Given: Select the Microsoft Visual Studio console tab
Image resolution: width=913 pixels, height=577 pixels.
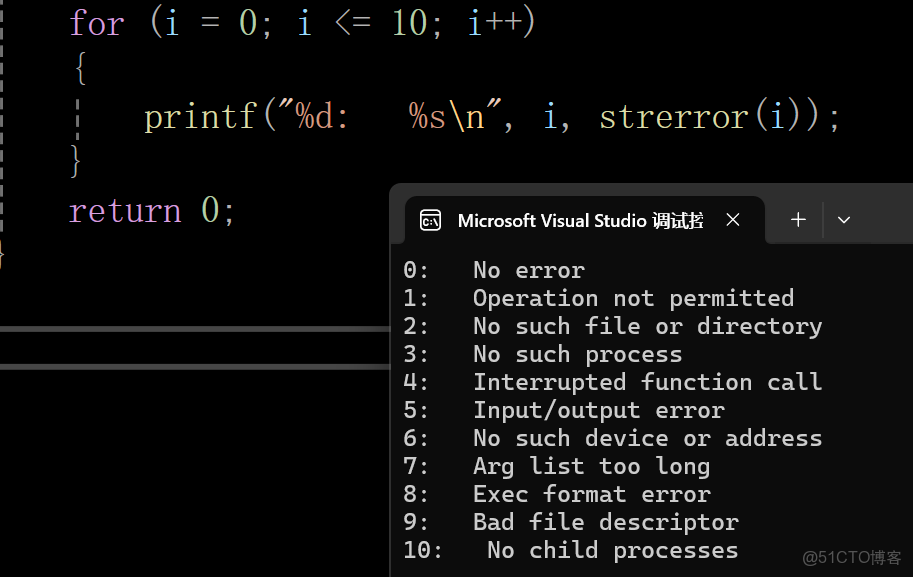Looking at the screenshot, I should (x=580, y=221).
